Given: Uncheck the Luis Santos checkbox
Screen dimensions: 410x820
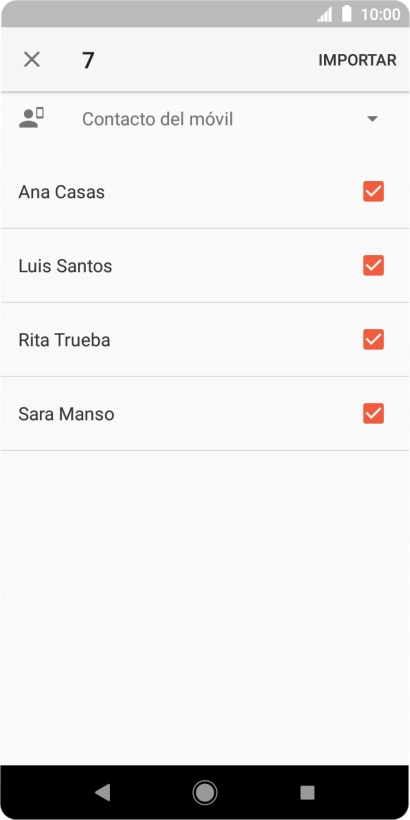Looking at the screenshot, I should 373,266.
